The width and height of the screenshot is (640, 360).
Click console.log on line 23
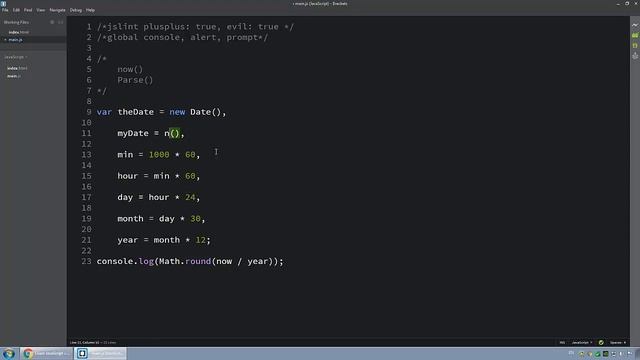pyautogui.click(x=125, y=261)
